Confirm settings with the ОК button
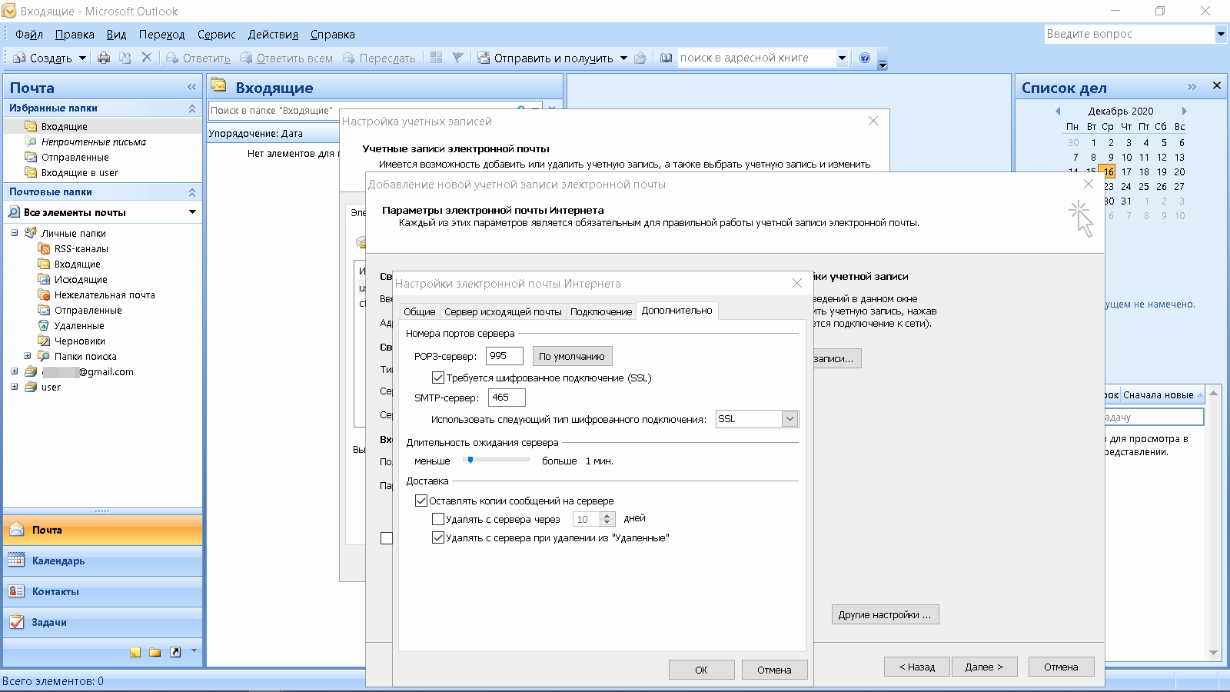This screenshot has width=1230, height=692. [702, 670]
